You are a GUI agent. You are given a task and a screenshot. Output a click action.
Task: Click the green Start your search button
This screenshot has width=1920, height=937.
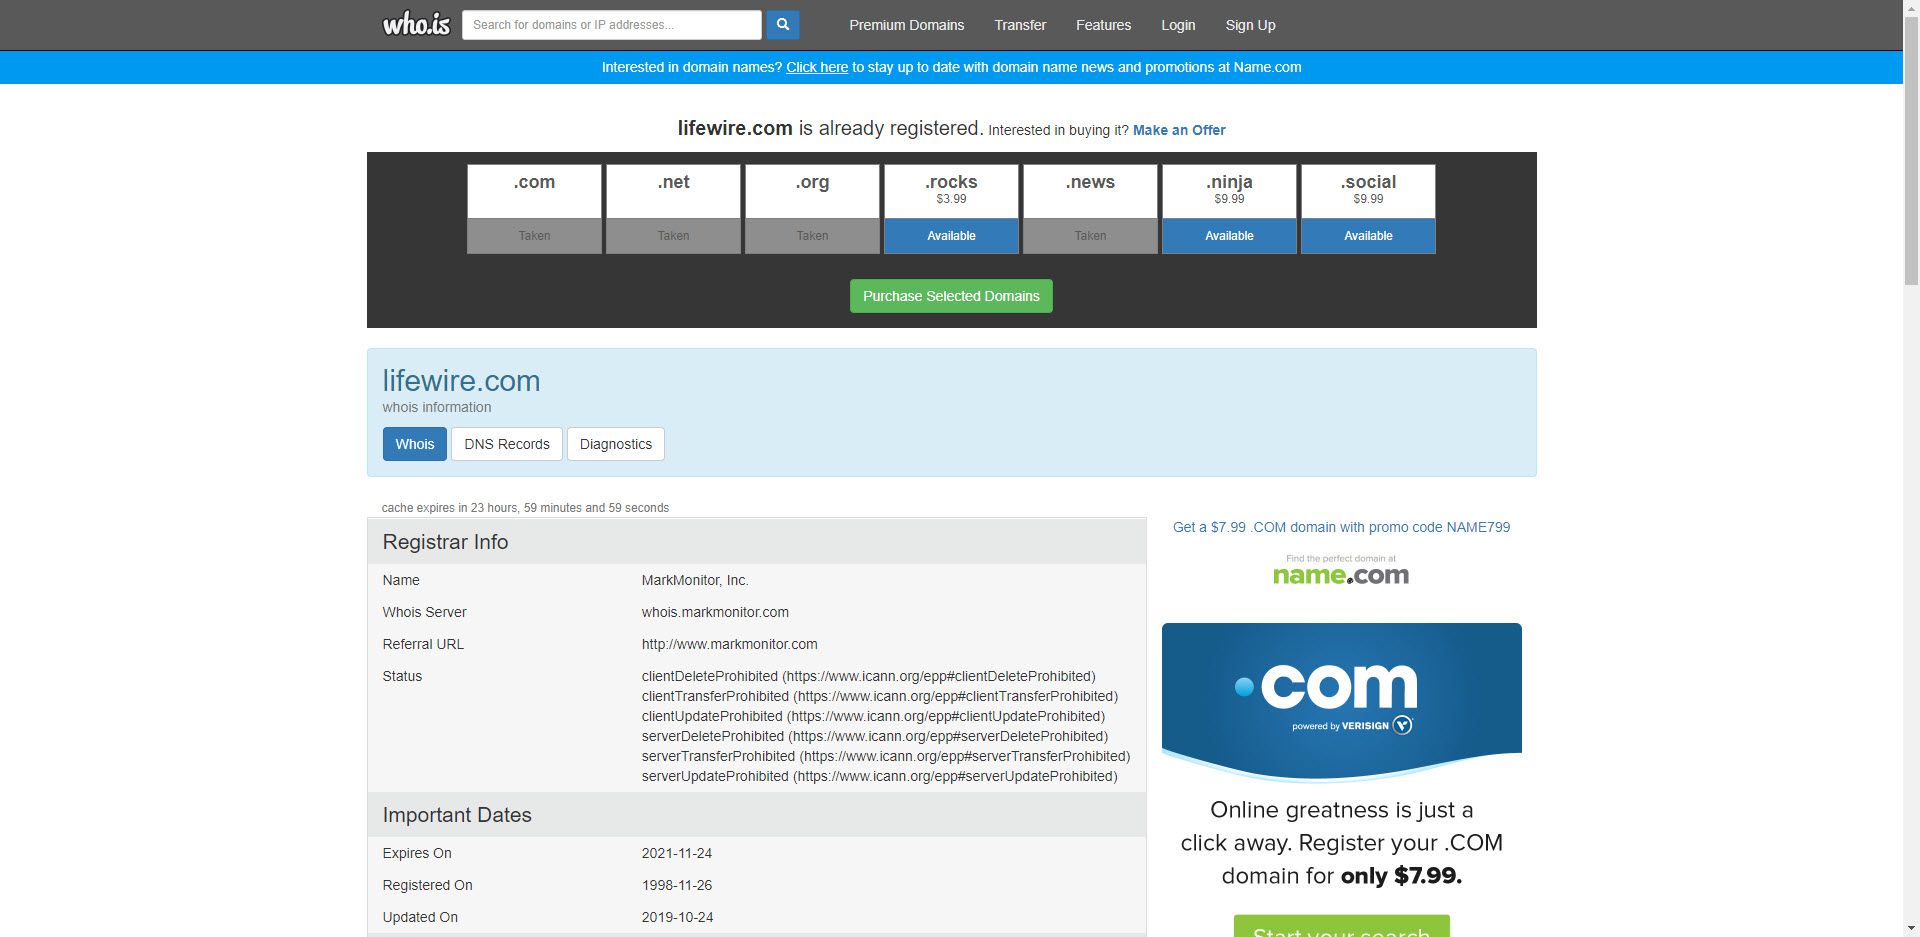[x=1341, y=927]
